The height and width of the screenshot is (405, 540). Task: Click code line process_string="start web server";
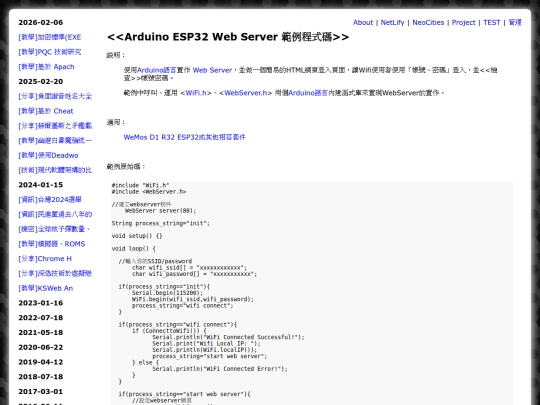point(210,356)
